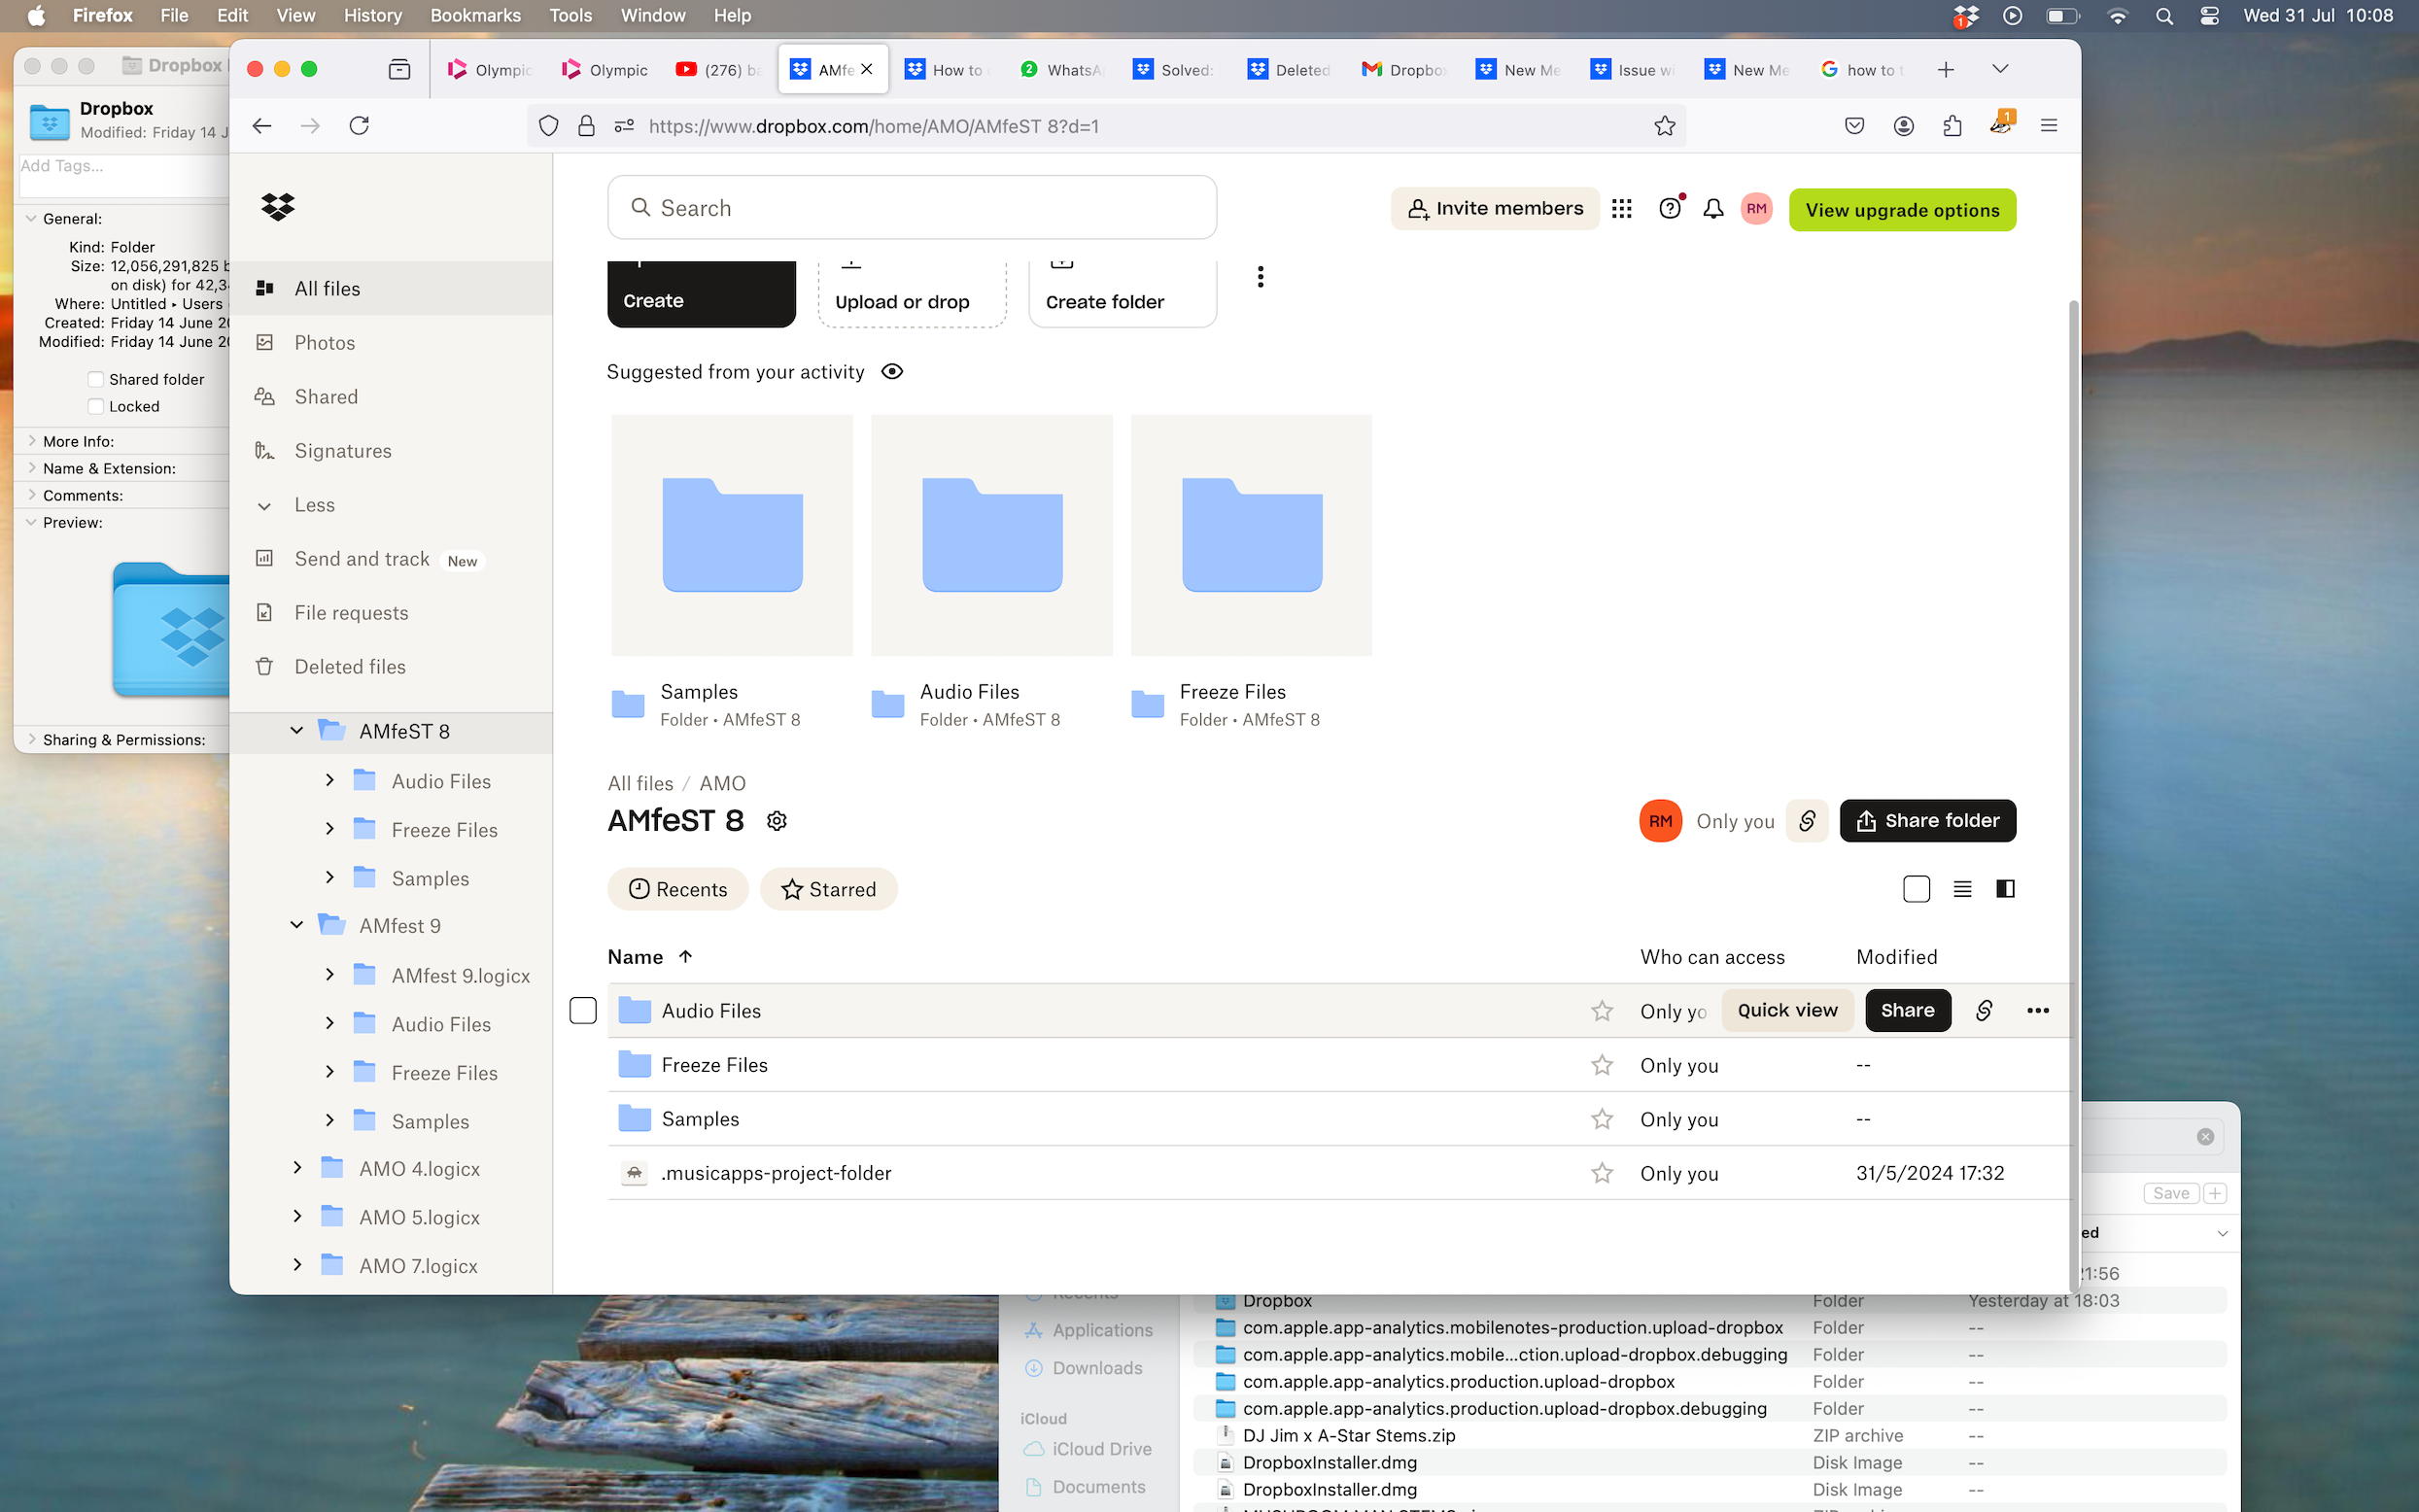Click Share folder button
The height and width of the screenshot is (1512, 2419).
[1927, 821]
